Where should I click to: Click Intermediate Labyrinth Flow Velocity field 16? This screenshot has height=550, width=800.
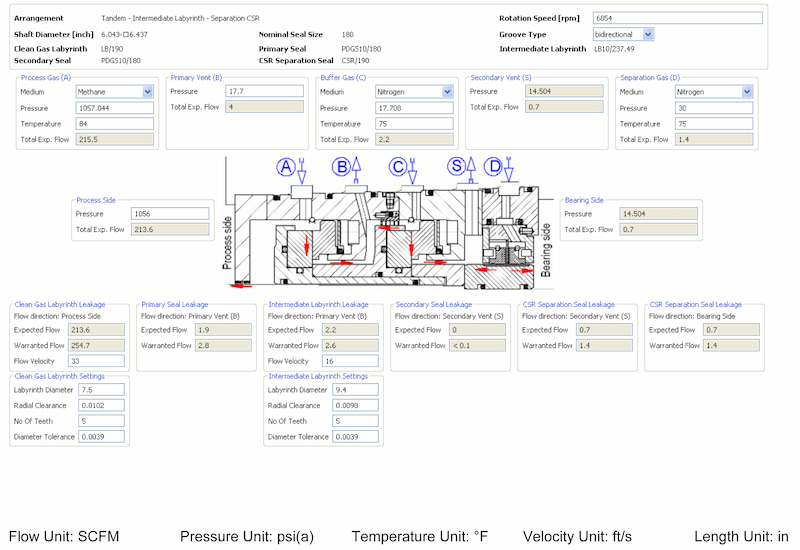(x=351, y=361)
